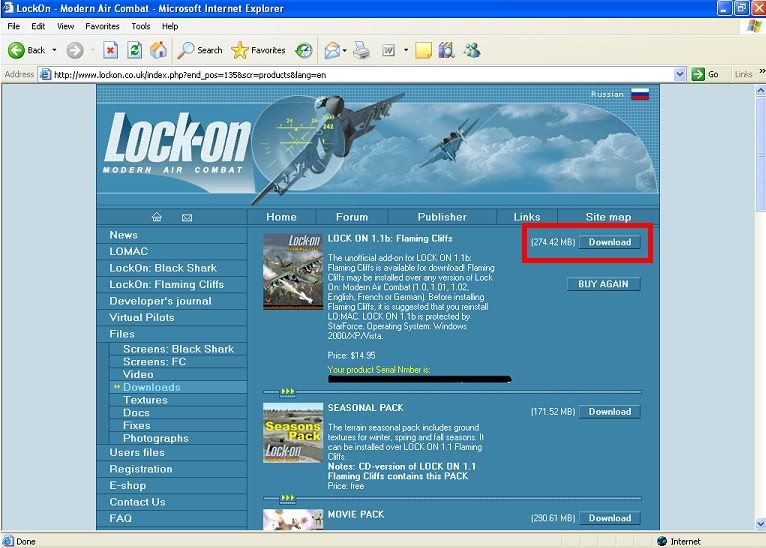This screenshot has height=548, width=766.
Task: Click the Print icon in toolbar
Action: (x=362, y=50)
